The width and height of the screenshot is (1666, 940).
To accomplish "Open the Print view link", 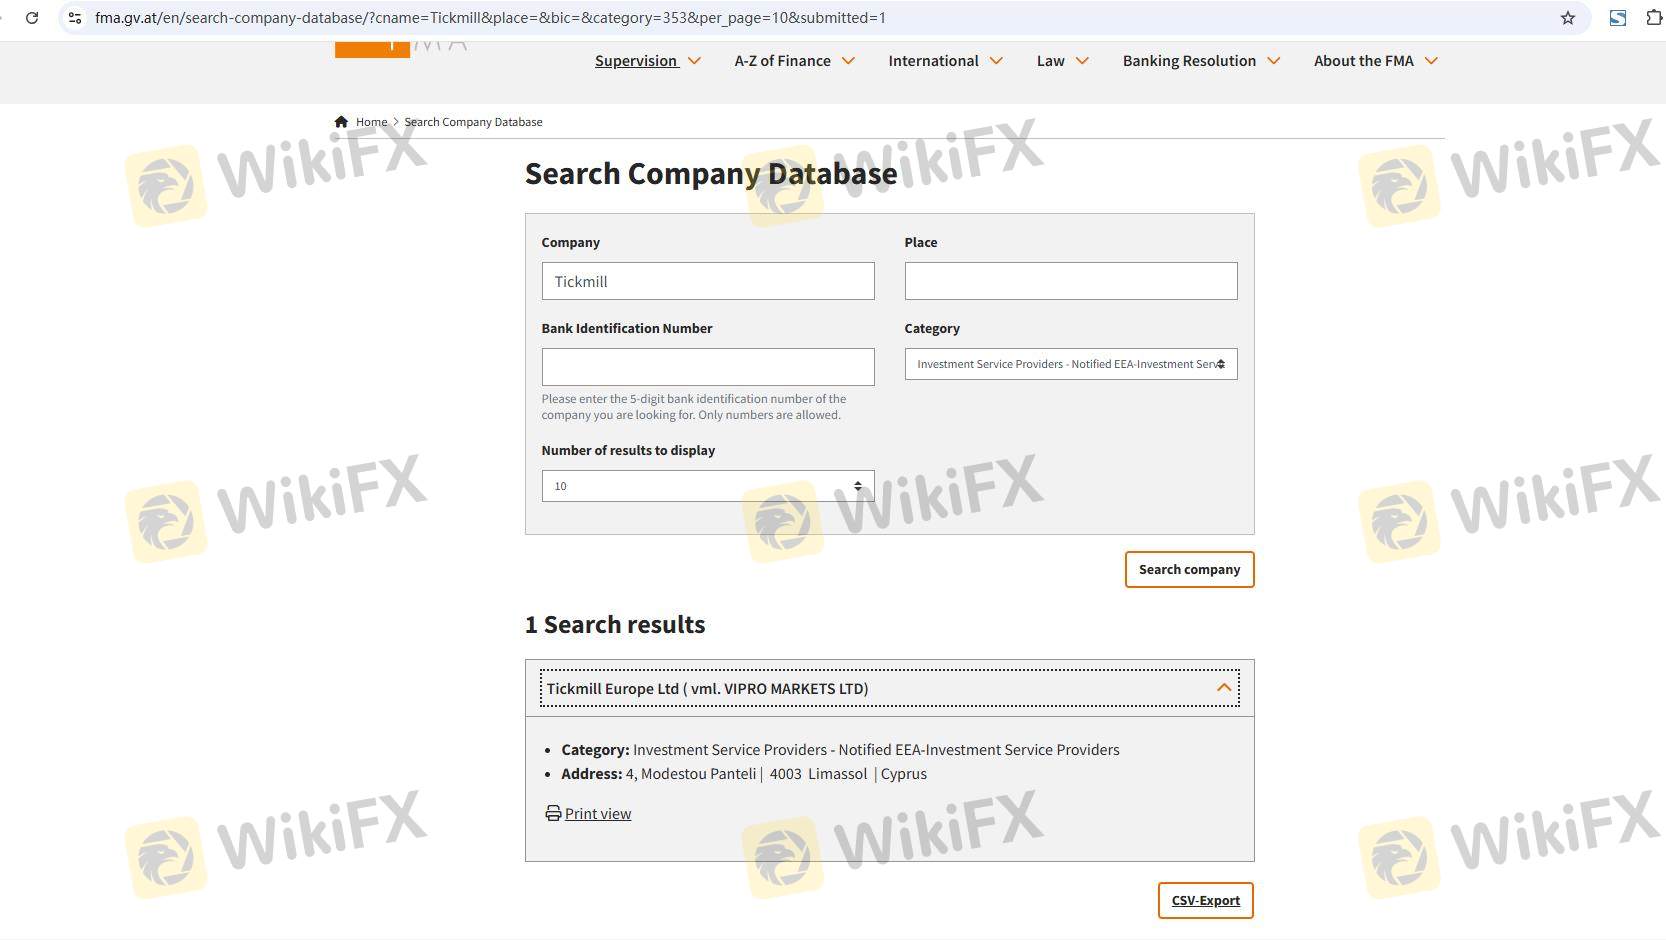I will [598, 814].
